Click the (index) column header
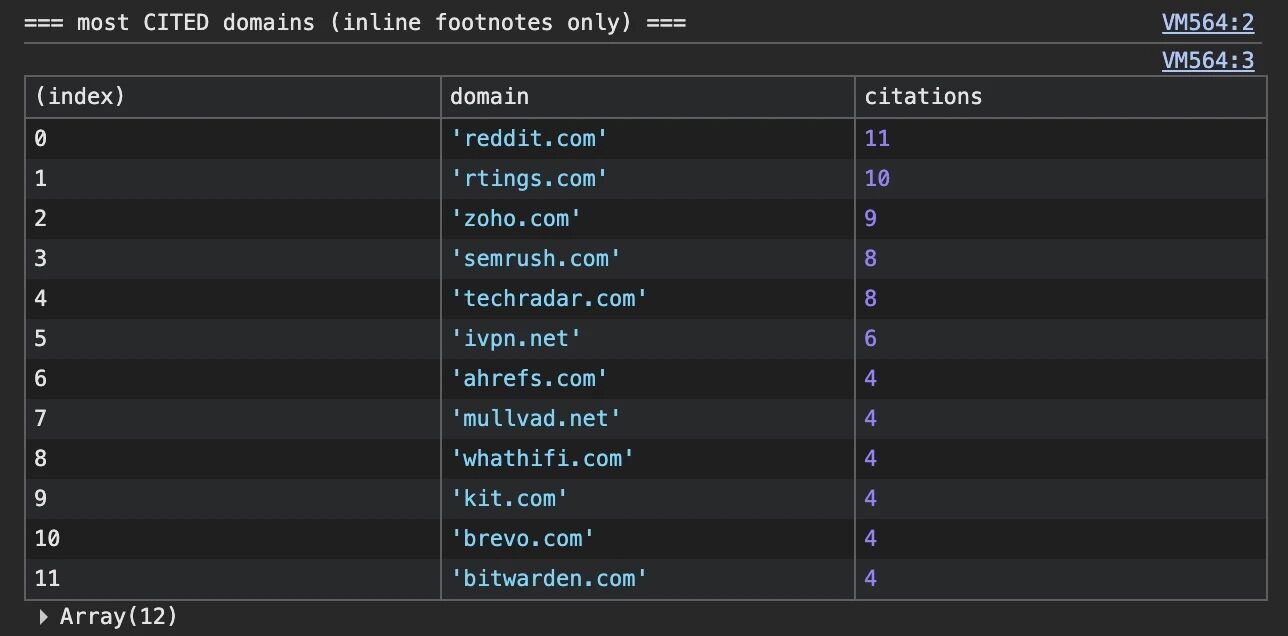Image resolution: width=1288 pixels, height=636 pixels. click(233, 97)
